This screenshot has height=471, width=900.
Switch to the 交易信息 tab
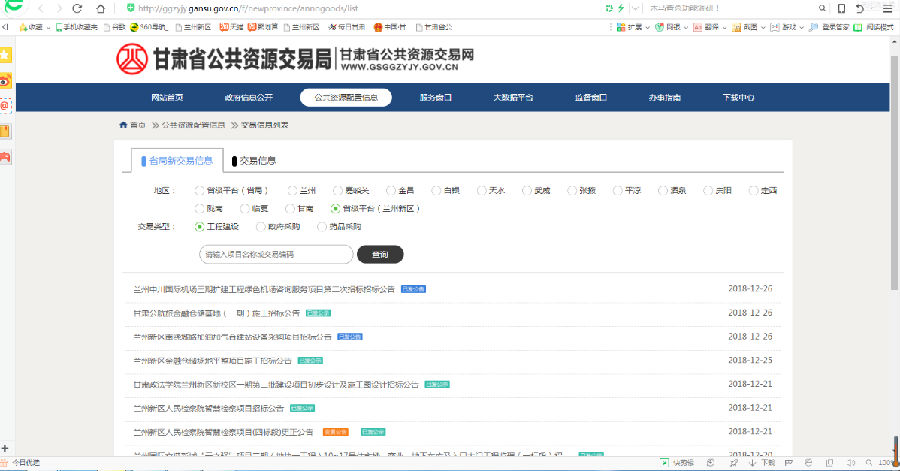coord(256,161)
